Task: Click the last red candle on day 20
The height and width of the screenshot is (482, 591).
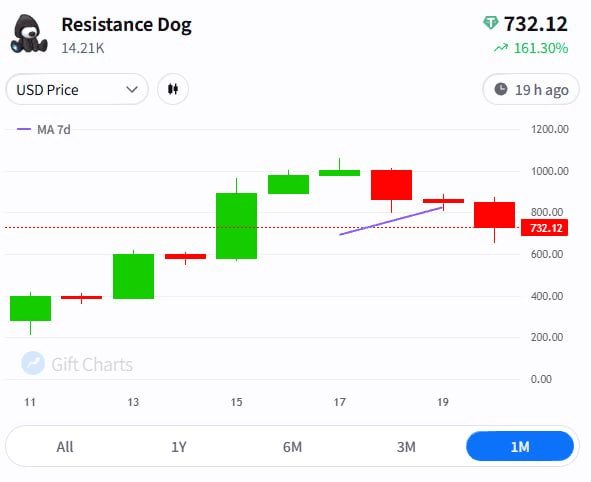Action: click(495, 215)
